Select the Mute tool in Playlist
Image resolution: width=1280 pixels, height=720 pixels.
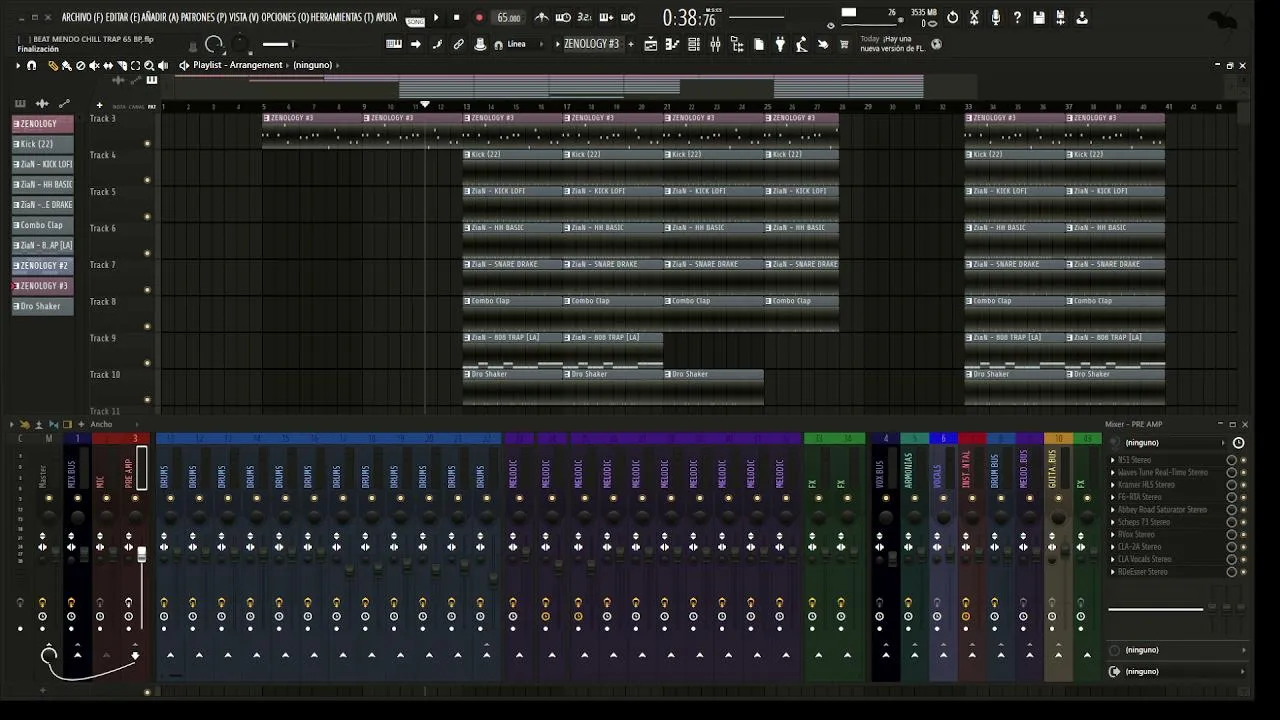point(94,65)
